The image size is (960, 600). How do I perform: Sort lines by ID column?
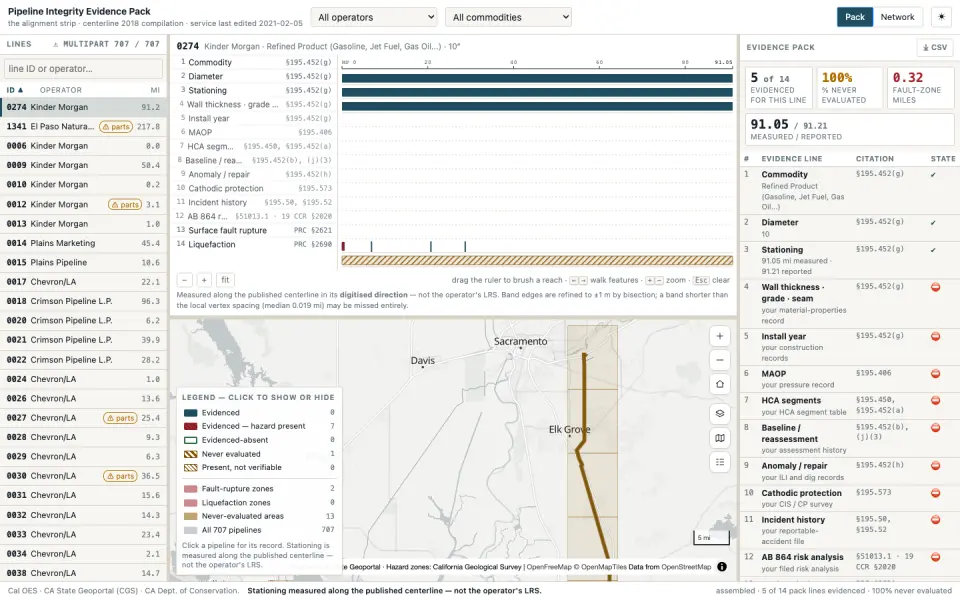15,90
